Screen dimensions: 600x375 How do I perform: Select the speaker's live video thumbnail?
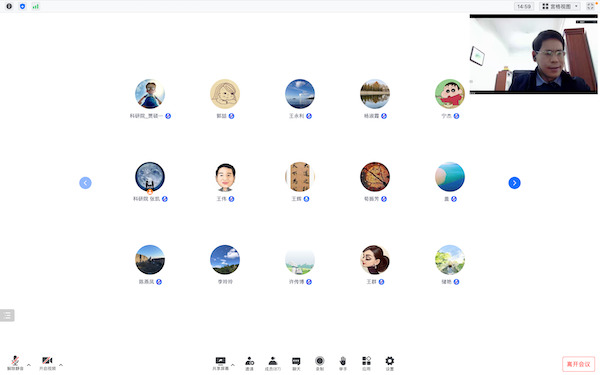point(533,54)
